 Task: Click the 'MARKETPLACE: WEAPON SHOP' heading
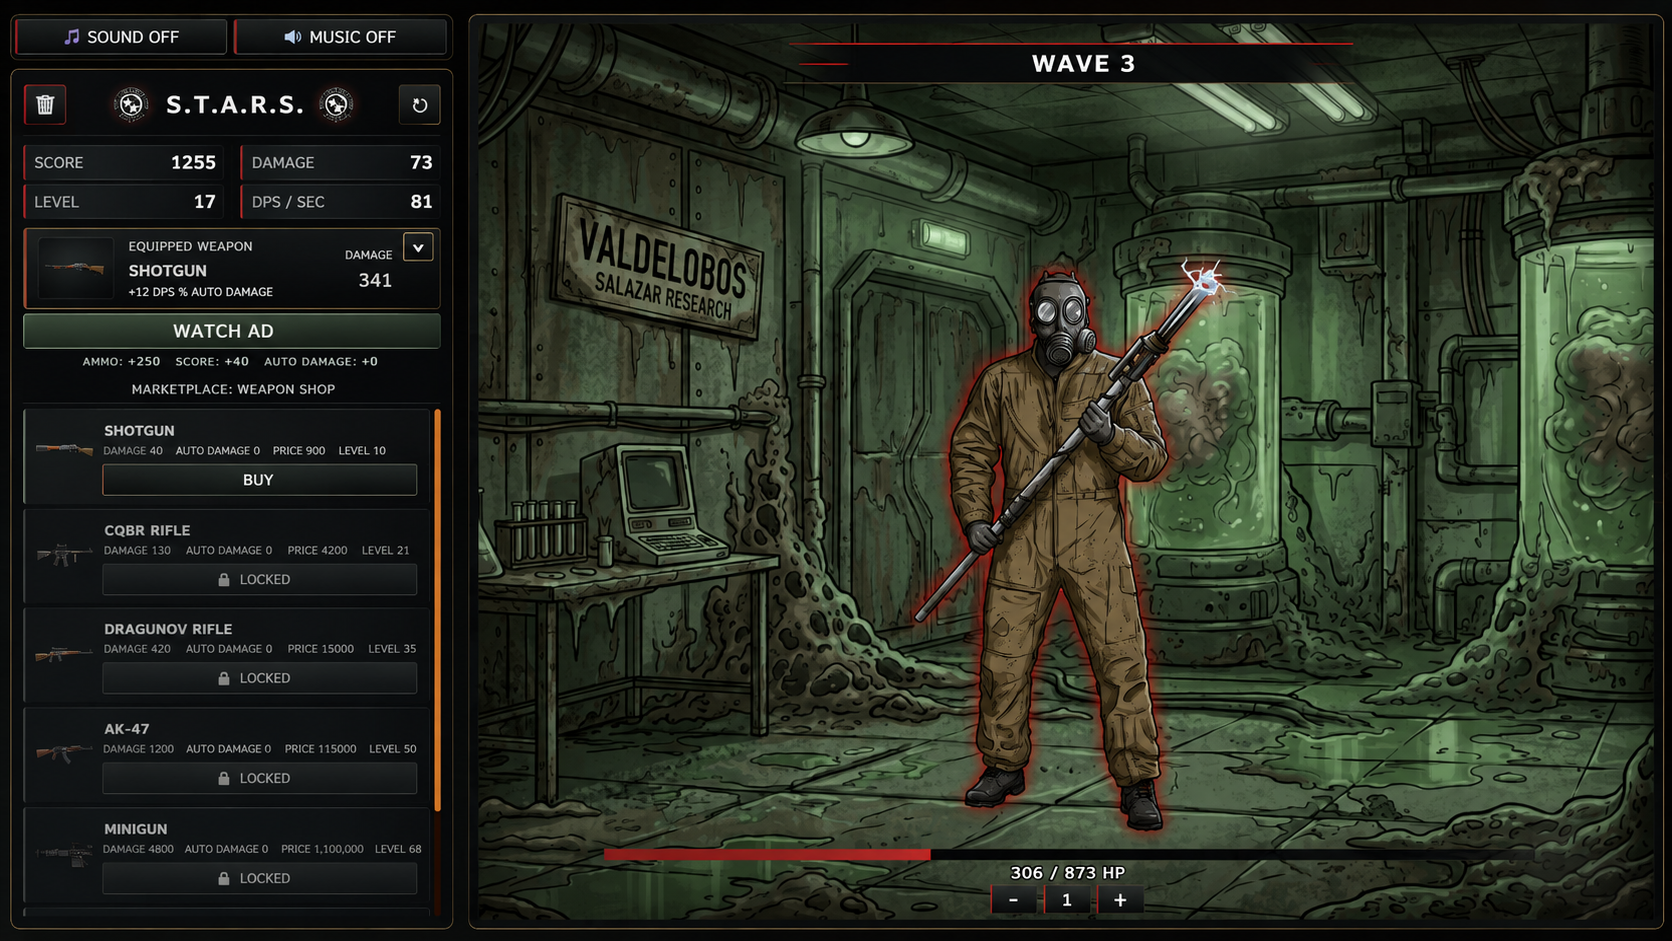click(x=233, y=389)
